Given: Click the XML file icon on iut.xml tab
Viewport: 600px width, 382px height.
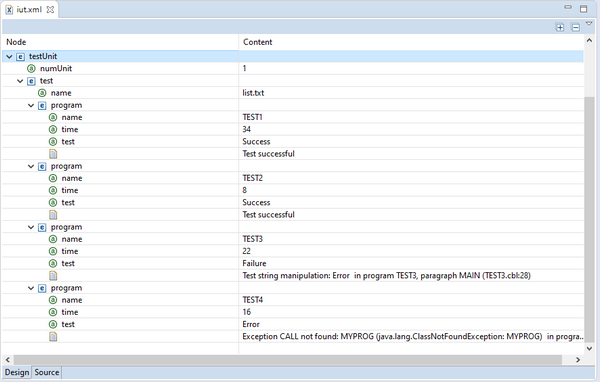Looking at the screenshot, I should [x=9, y=10].
